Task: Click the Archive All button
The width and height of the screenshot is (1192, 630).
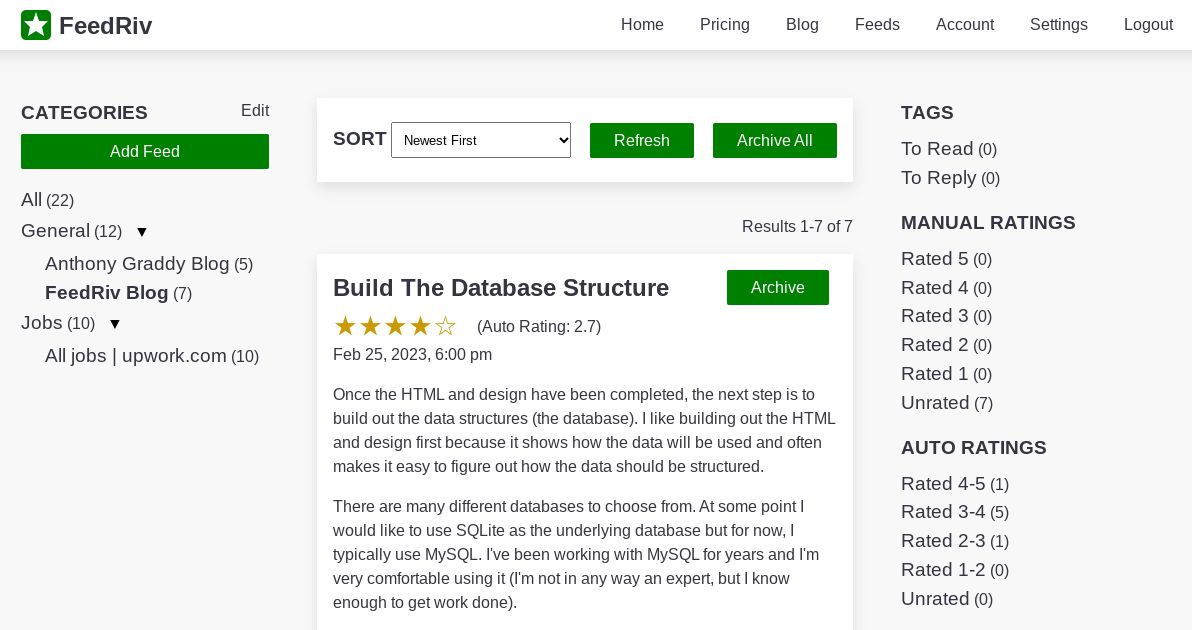Action: point(774,140)
